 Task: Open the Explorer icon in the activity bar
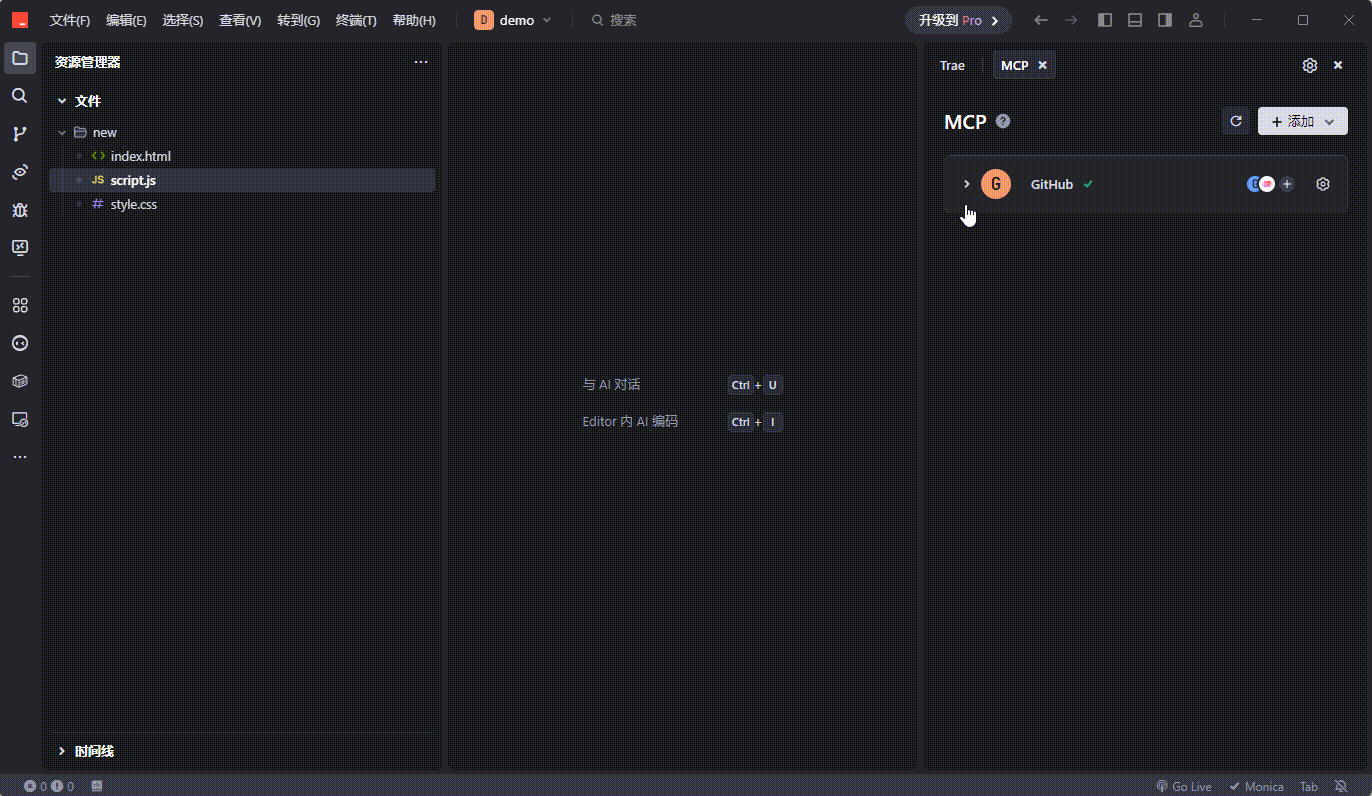point(20,57)
